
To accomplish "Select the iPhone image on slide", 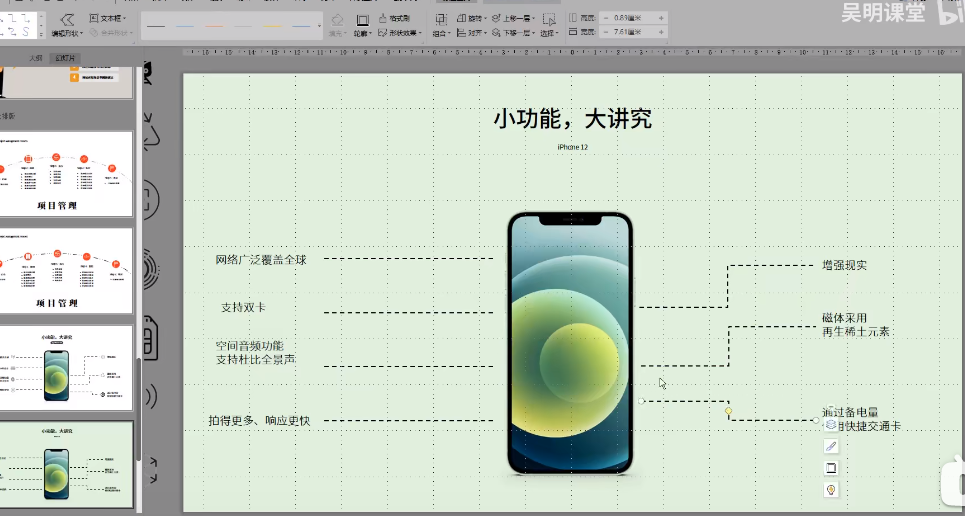I will 571,343.
